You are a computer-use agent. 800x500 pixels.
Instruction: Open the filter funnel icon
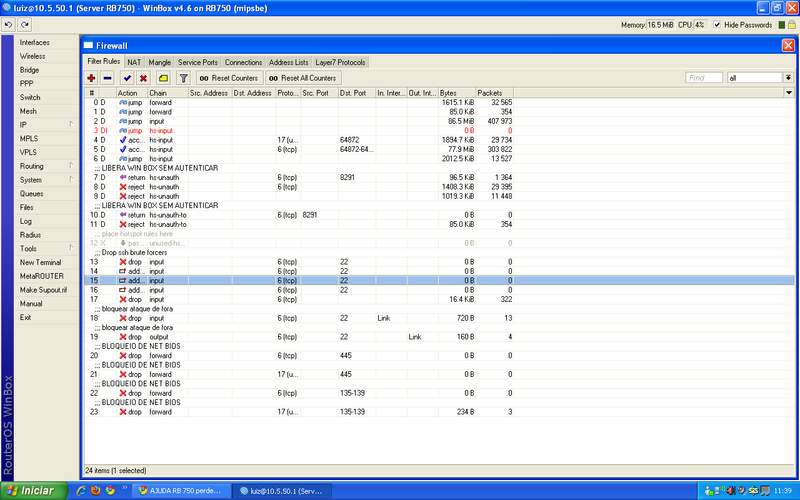pyautogui.click(x=183, y=77)
